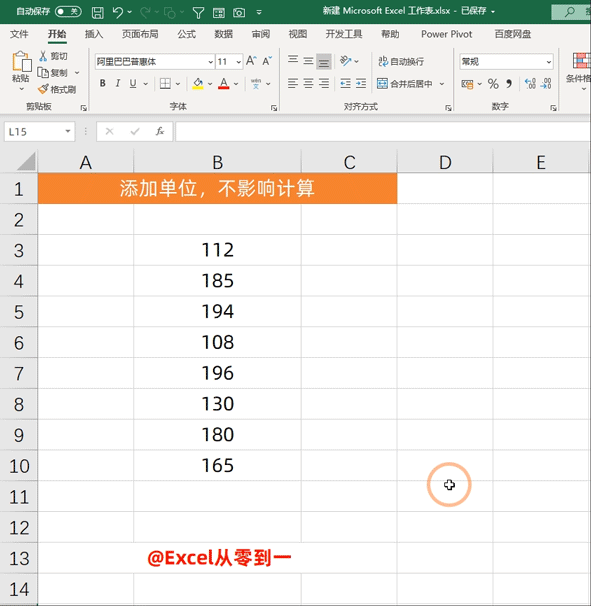Open Customize Quick Access Toolbar arrow

click(259, 13)
